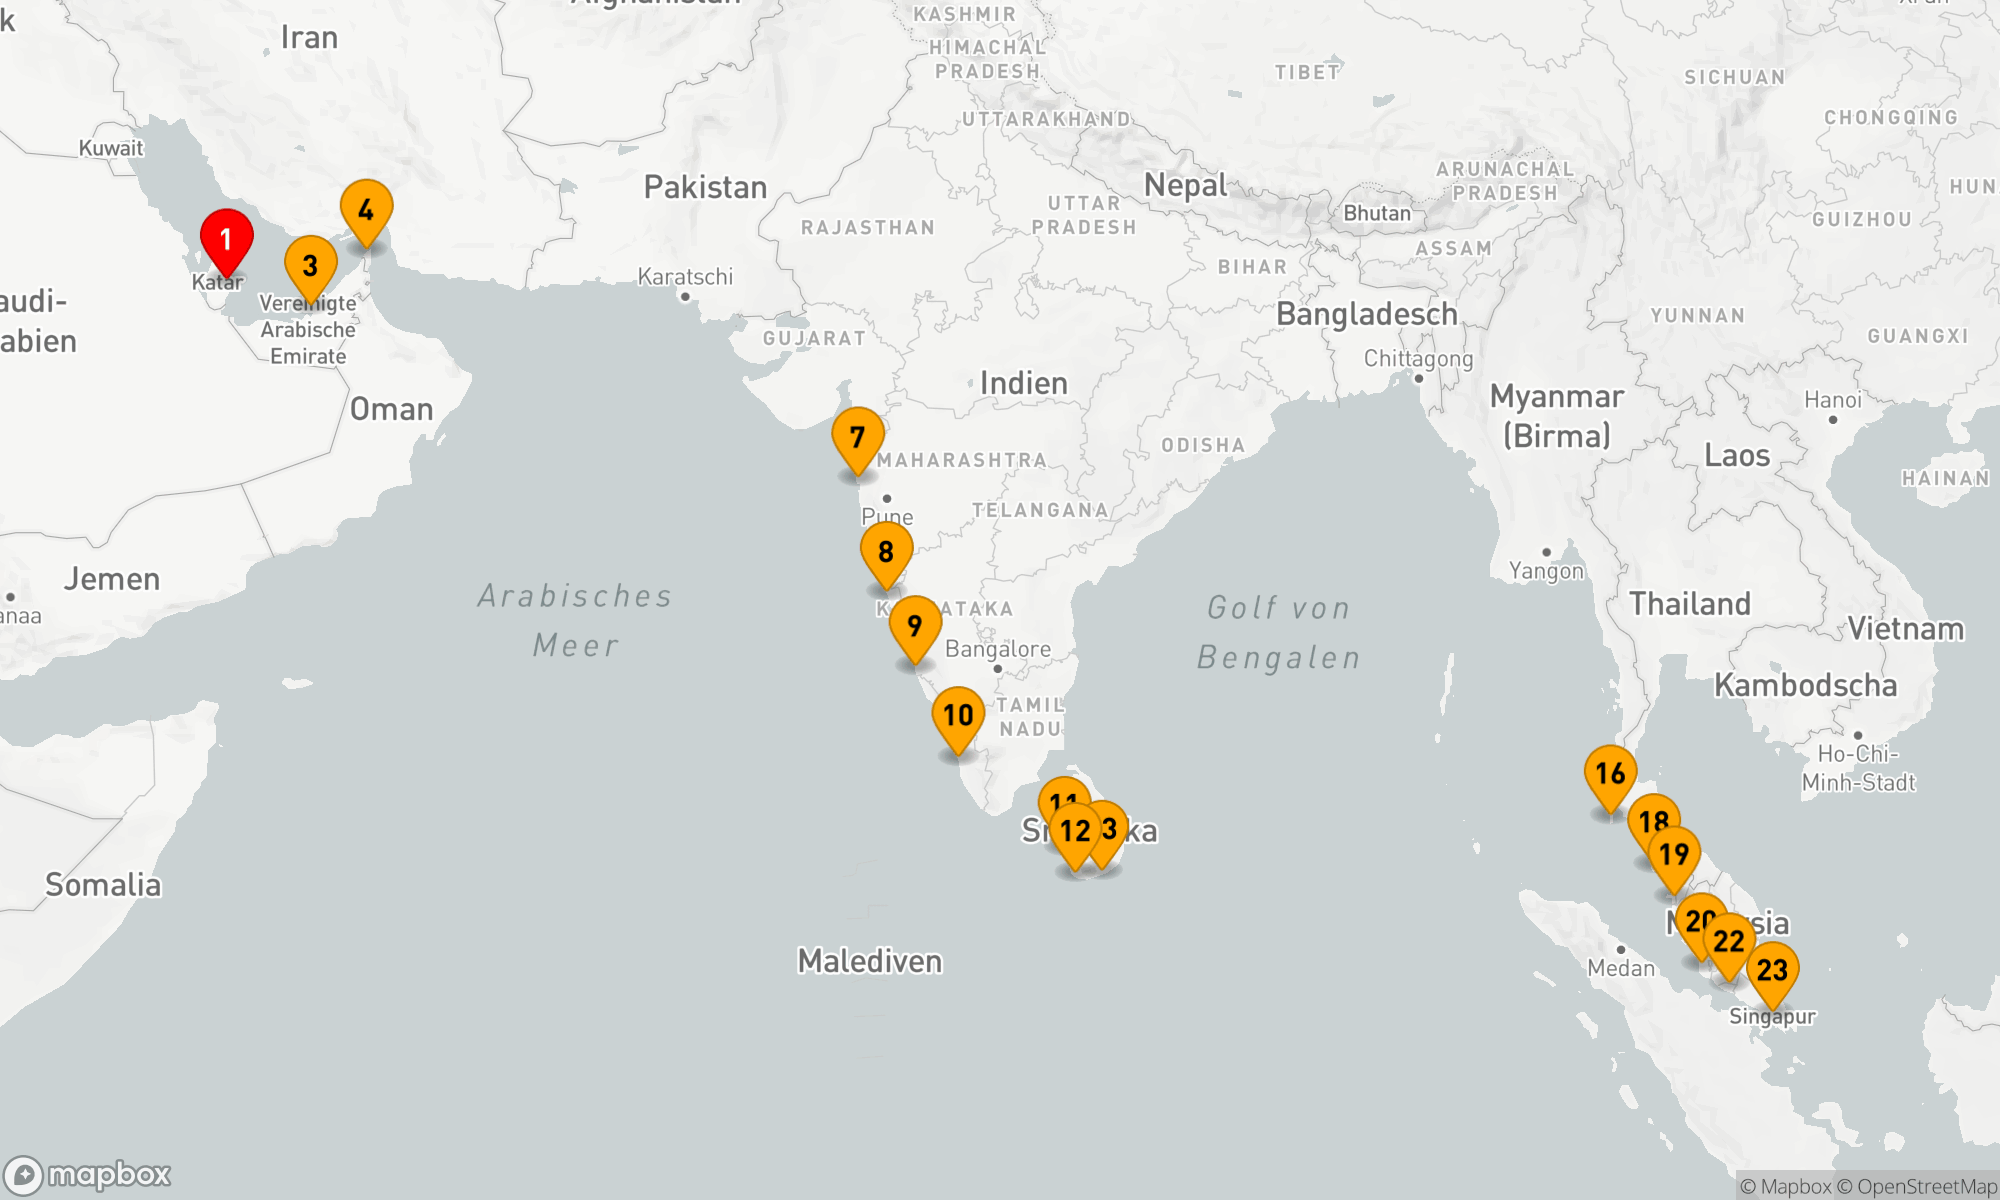This screenshot has width=2000, height=1200.
Task: Click orange marker number 4
Action: [x=366, y=210]
